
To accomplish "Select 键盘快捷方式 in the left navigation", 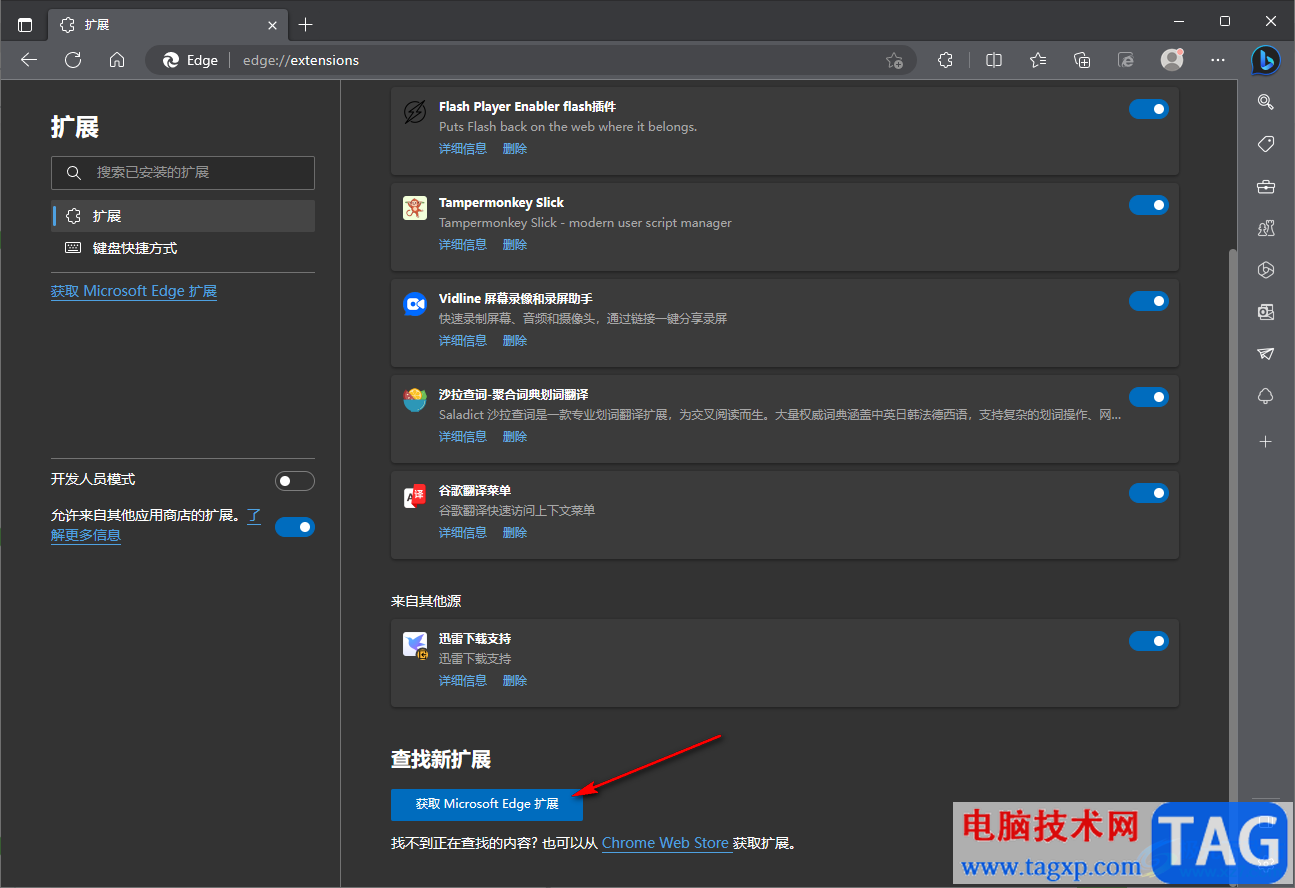I will (x=183, y=248).
